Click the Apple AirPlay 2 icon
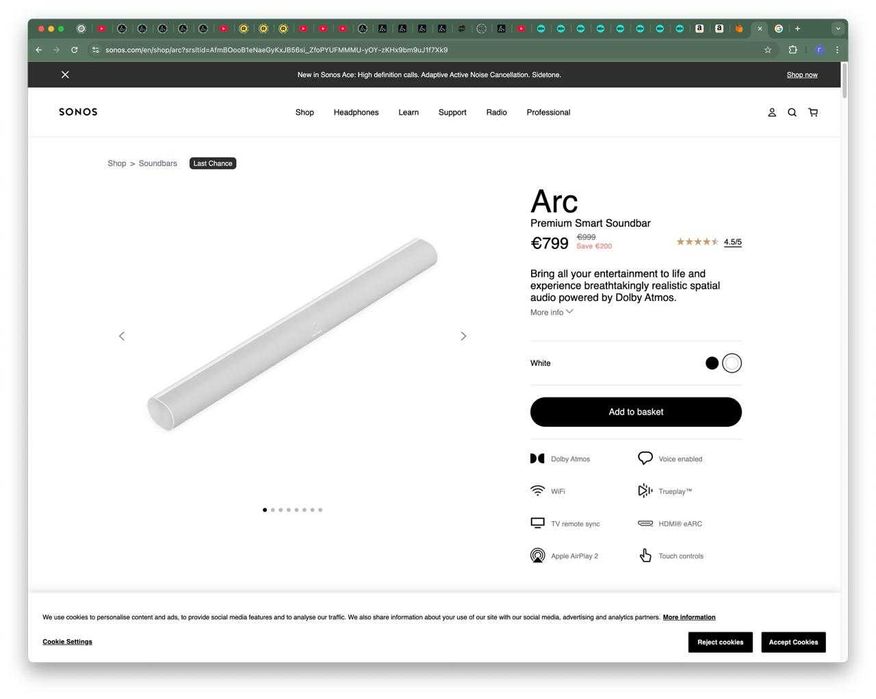876x699 pixels. click(x=537, y=555)
